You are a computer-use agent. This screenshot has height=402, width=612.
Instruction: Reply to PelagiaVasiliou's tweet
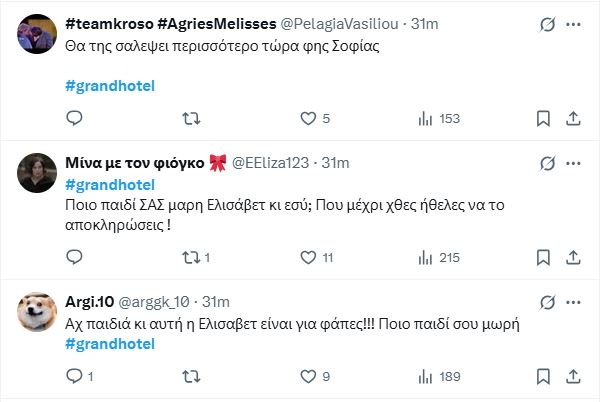pos(73,118)
